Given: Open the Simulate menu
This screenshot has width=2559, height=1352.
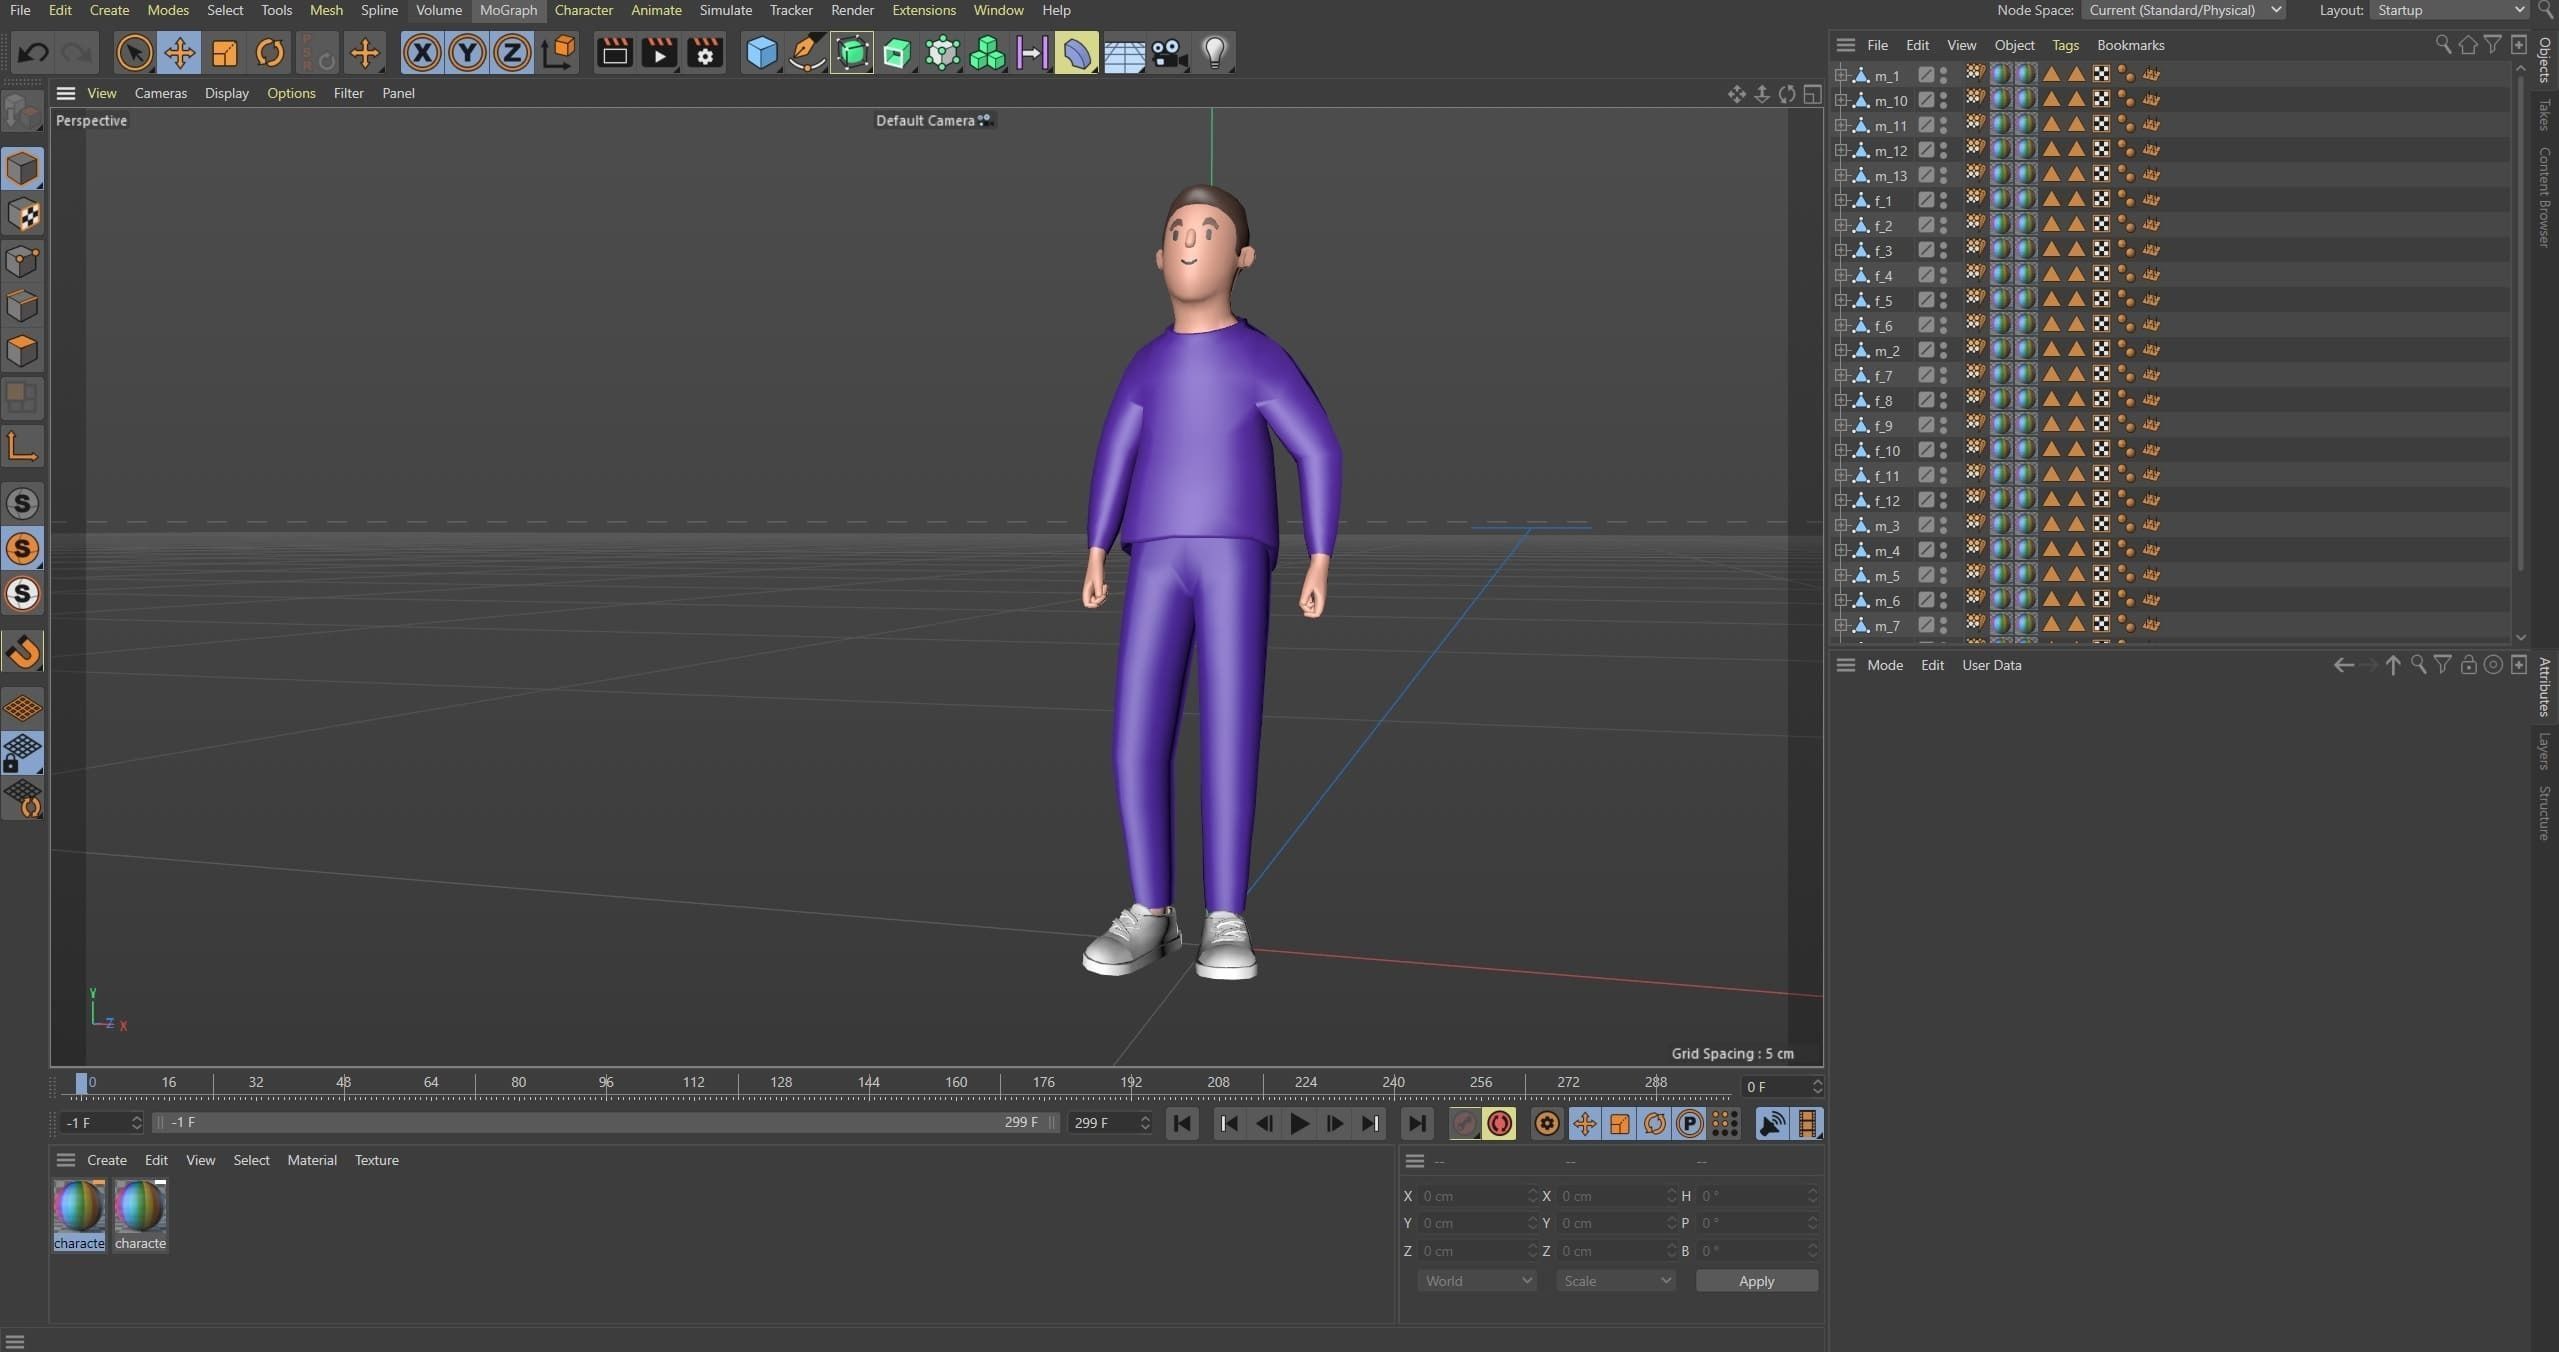Looking at the screenshot, I should pos(725,10).
